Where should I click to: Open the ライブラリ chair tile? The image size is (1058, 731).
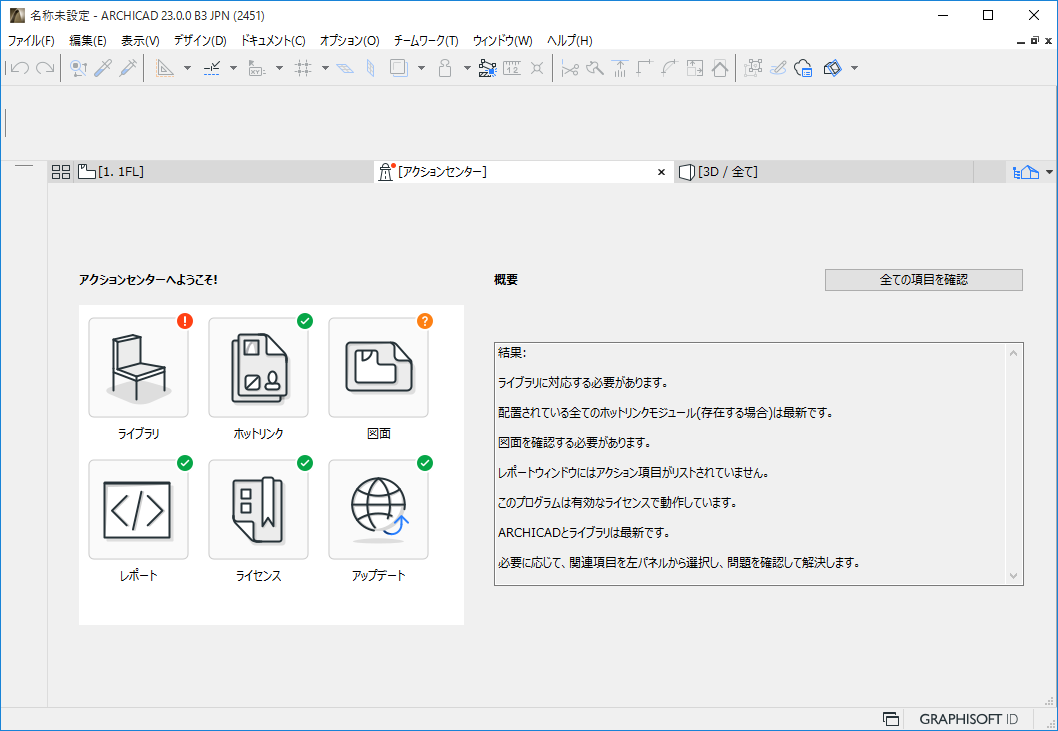pos(138,368)
